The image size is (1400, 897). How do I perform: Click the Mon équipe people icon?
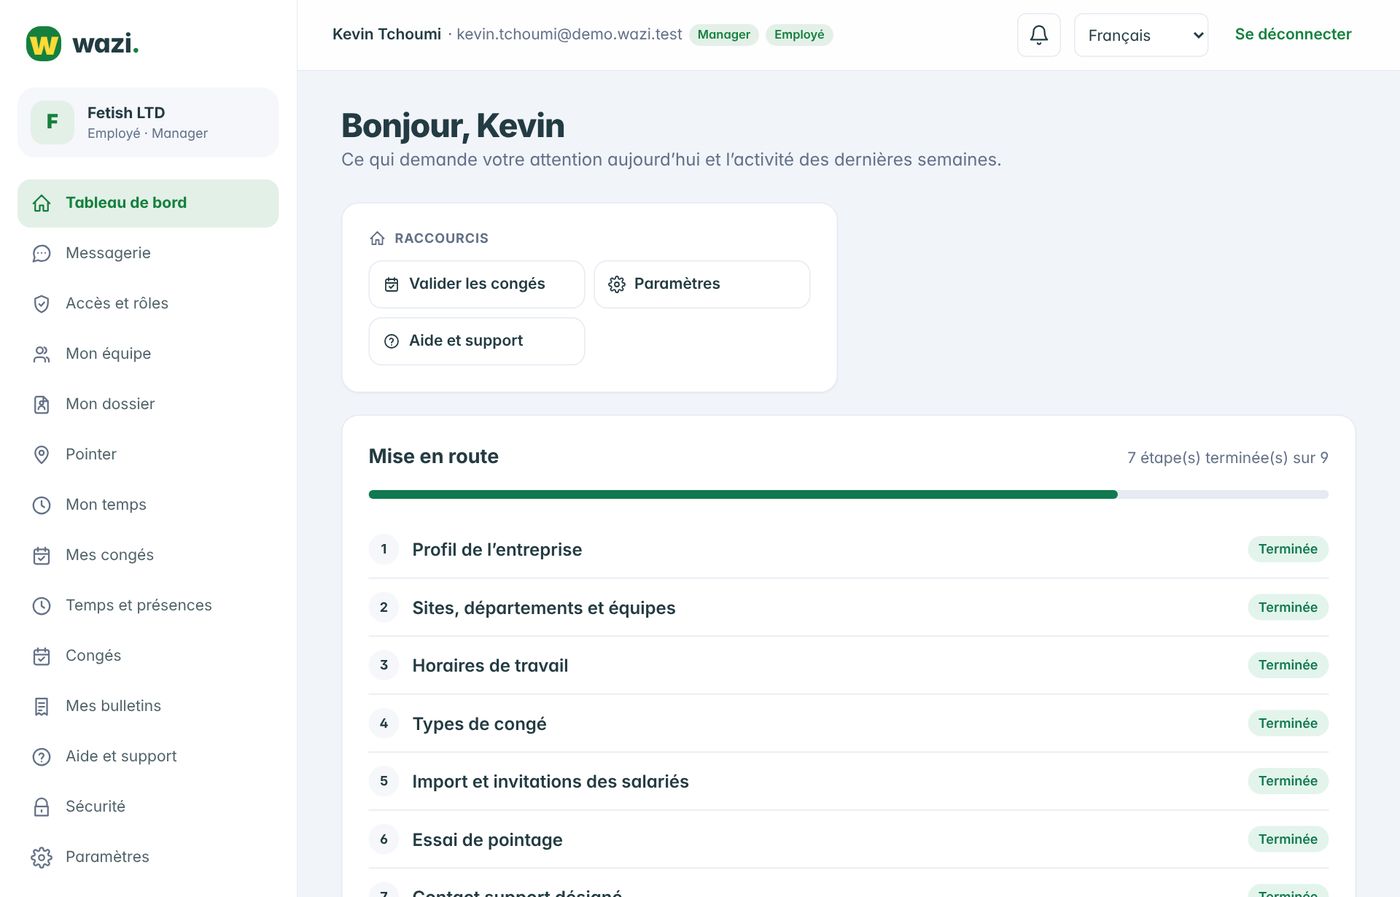pos(41,354)
